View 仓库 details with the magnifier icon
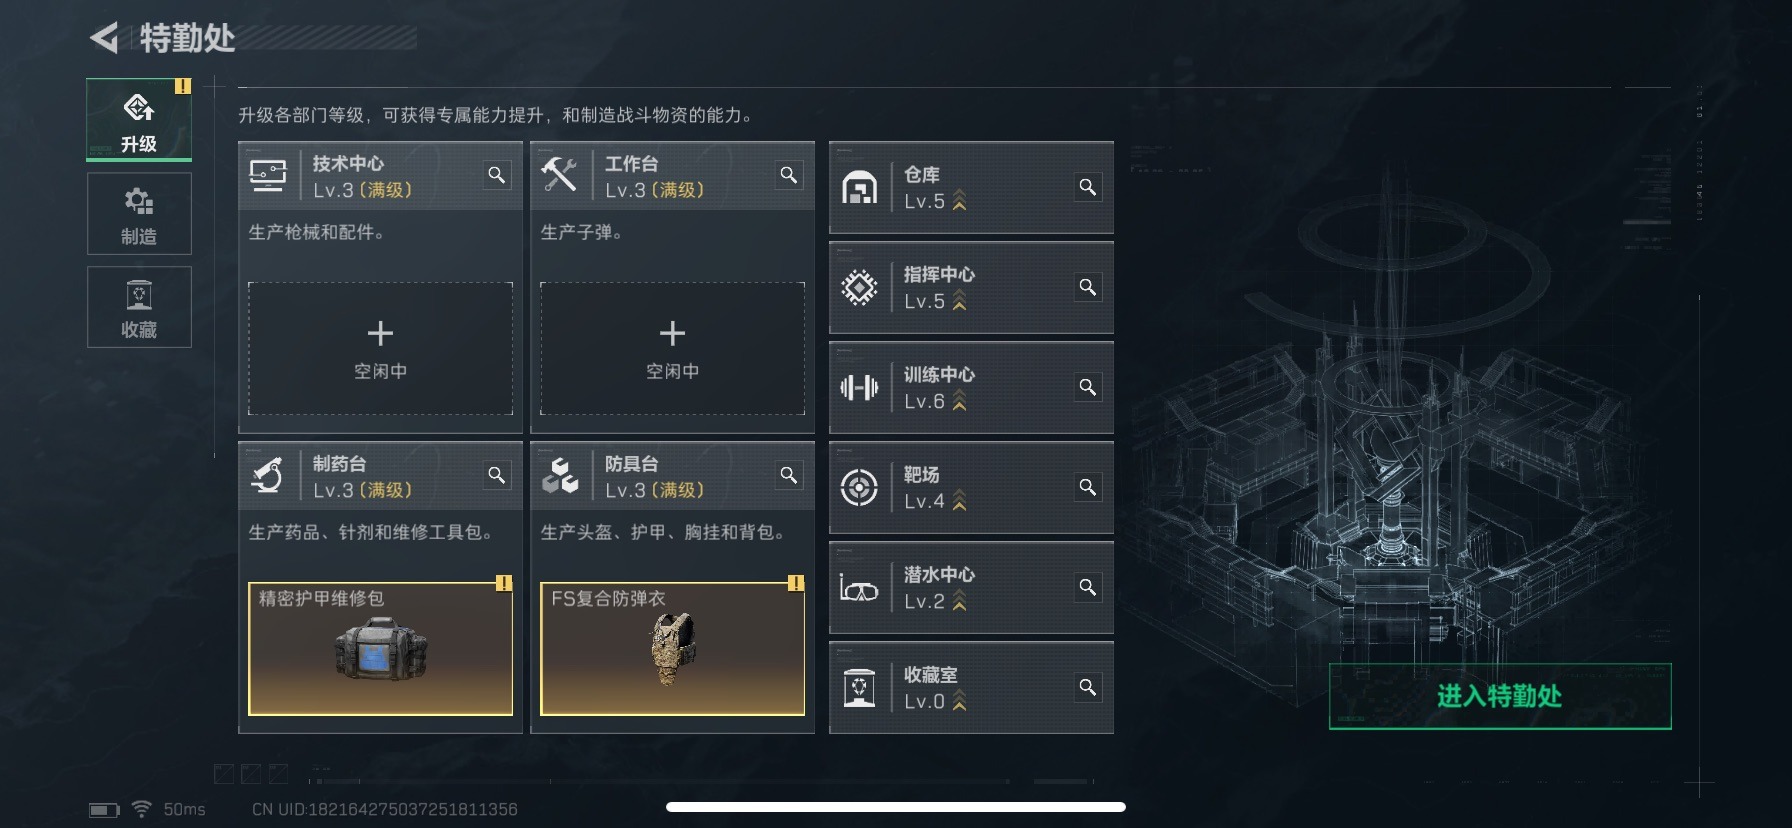This screenshot has height=828, width=1792. coord(1087,187)
